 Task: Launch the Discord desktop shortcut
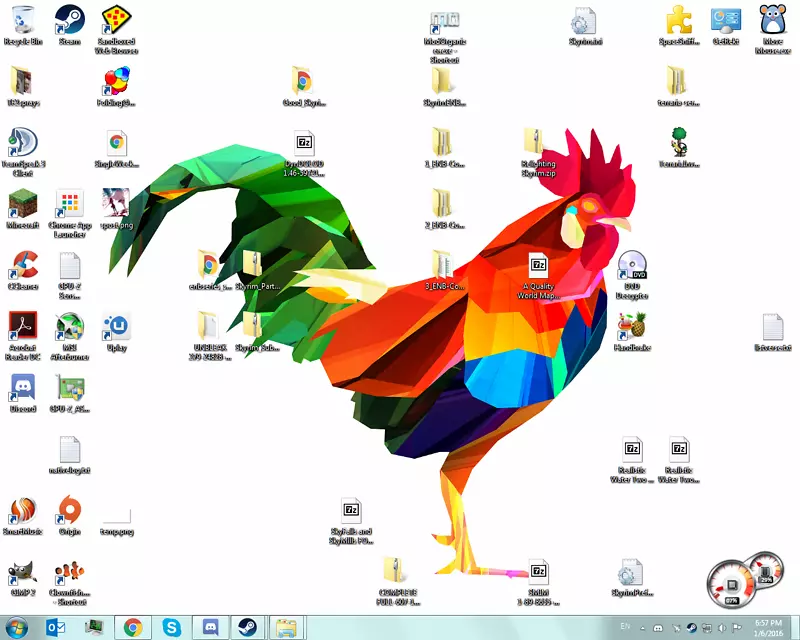pos(22,388)
